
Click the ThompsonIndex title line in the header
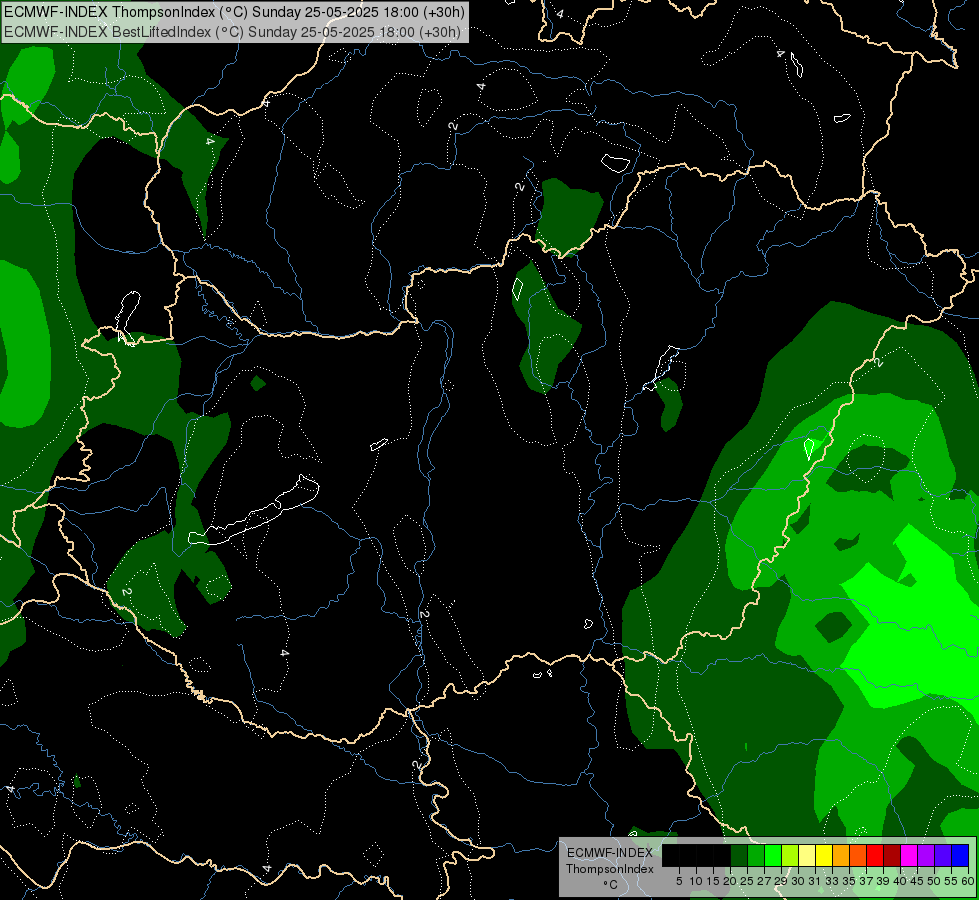(234, 12)
